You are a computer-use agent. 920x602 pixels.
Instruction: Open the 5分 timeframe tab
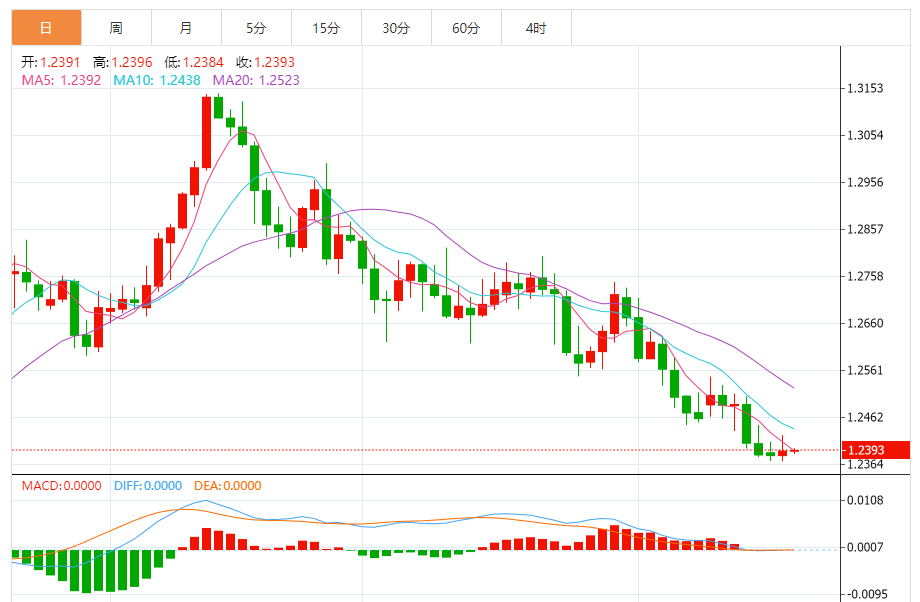256,28
